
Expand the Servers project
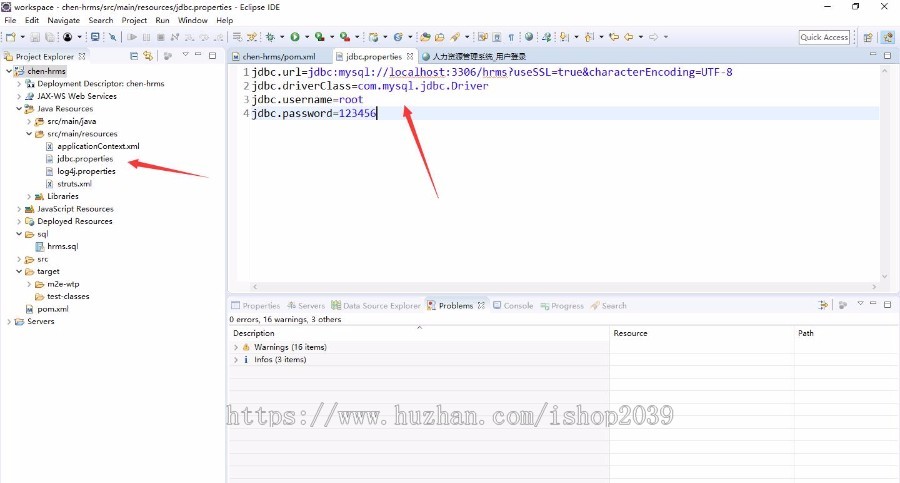coord(9,322)
